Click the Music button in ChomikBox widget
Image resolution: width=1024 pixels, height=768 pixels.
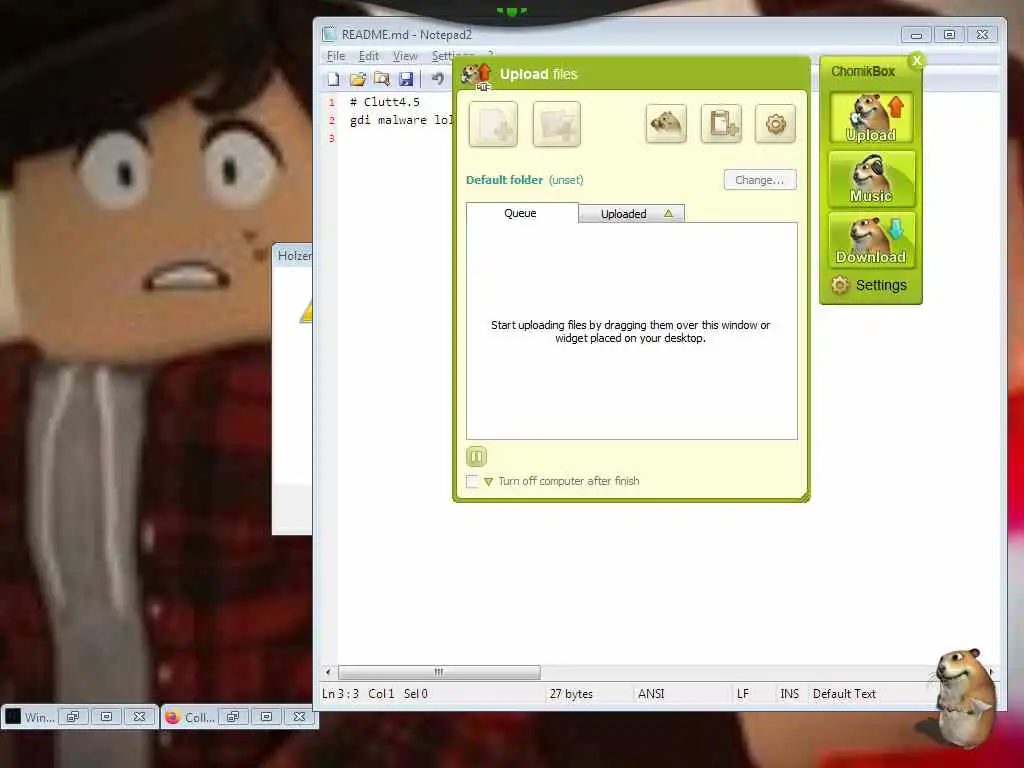(871, 179)
